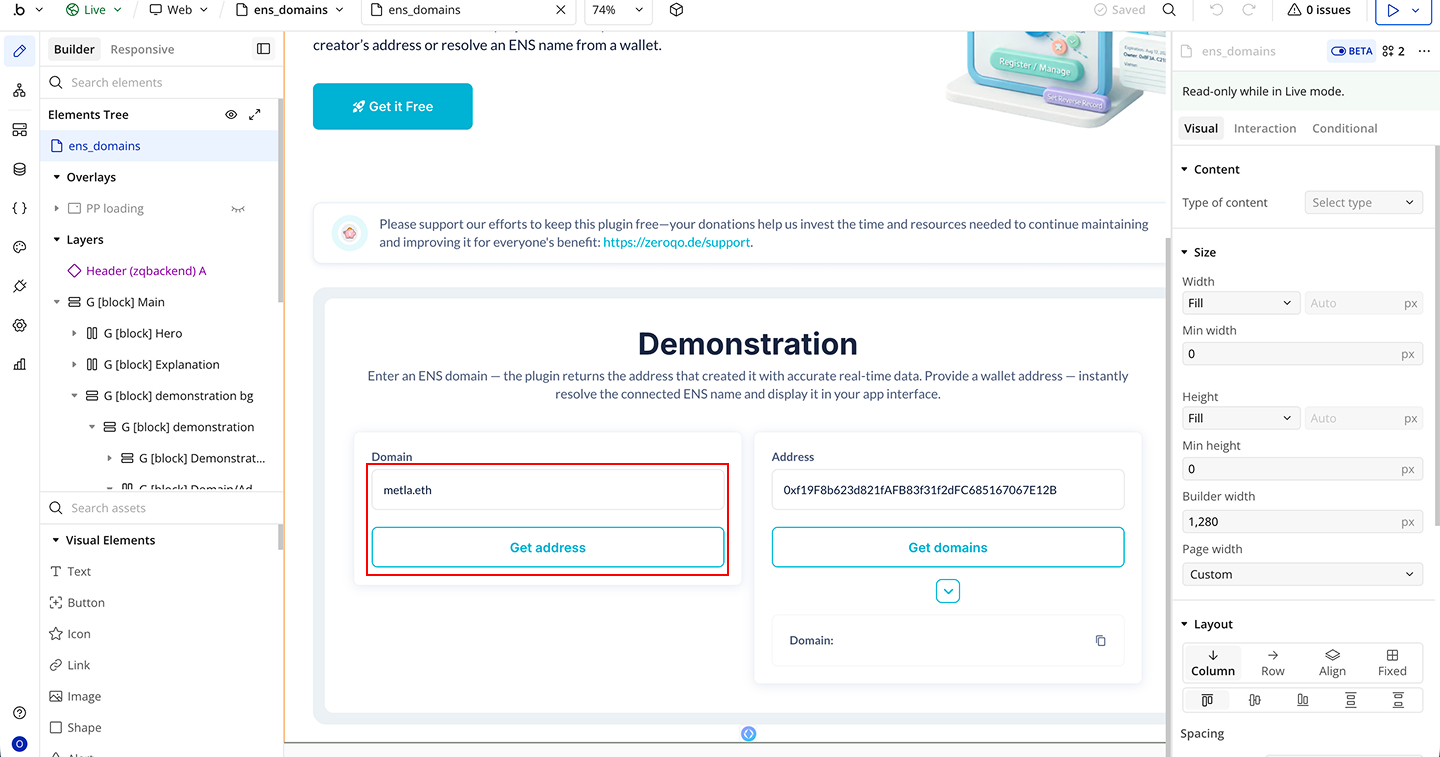The height and width of the screenshot is (757, 1440).
Task: Open the Width Fill dropdown
Action: (x=1240, y=303)
